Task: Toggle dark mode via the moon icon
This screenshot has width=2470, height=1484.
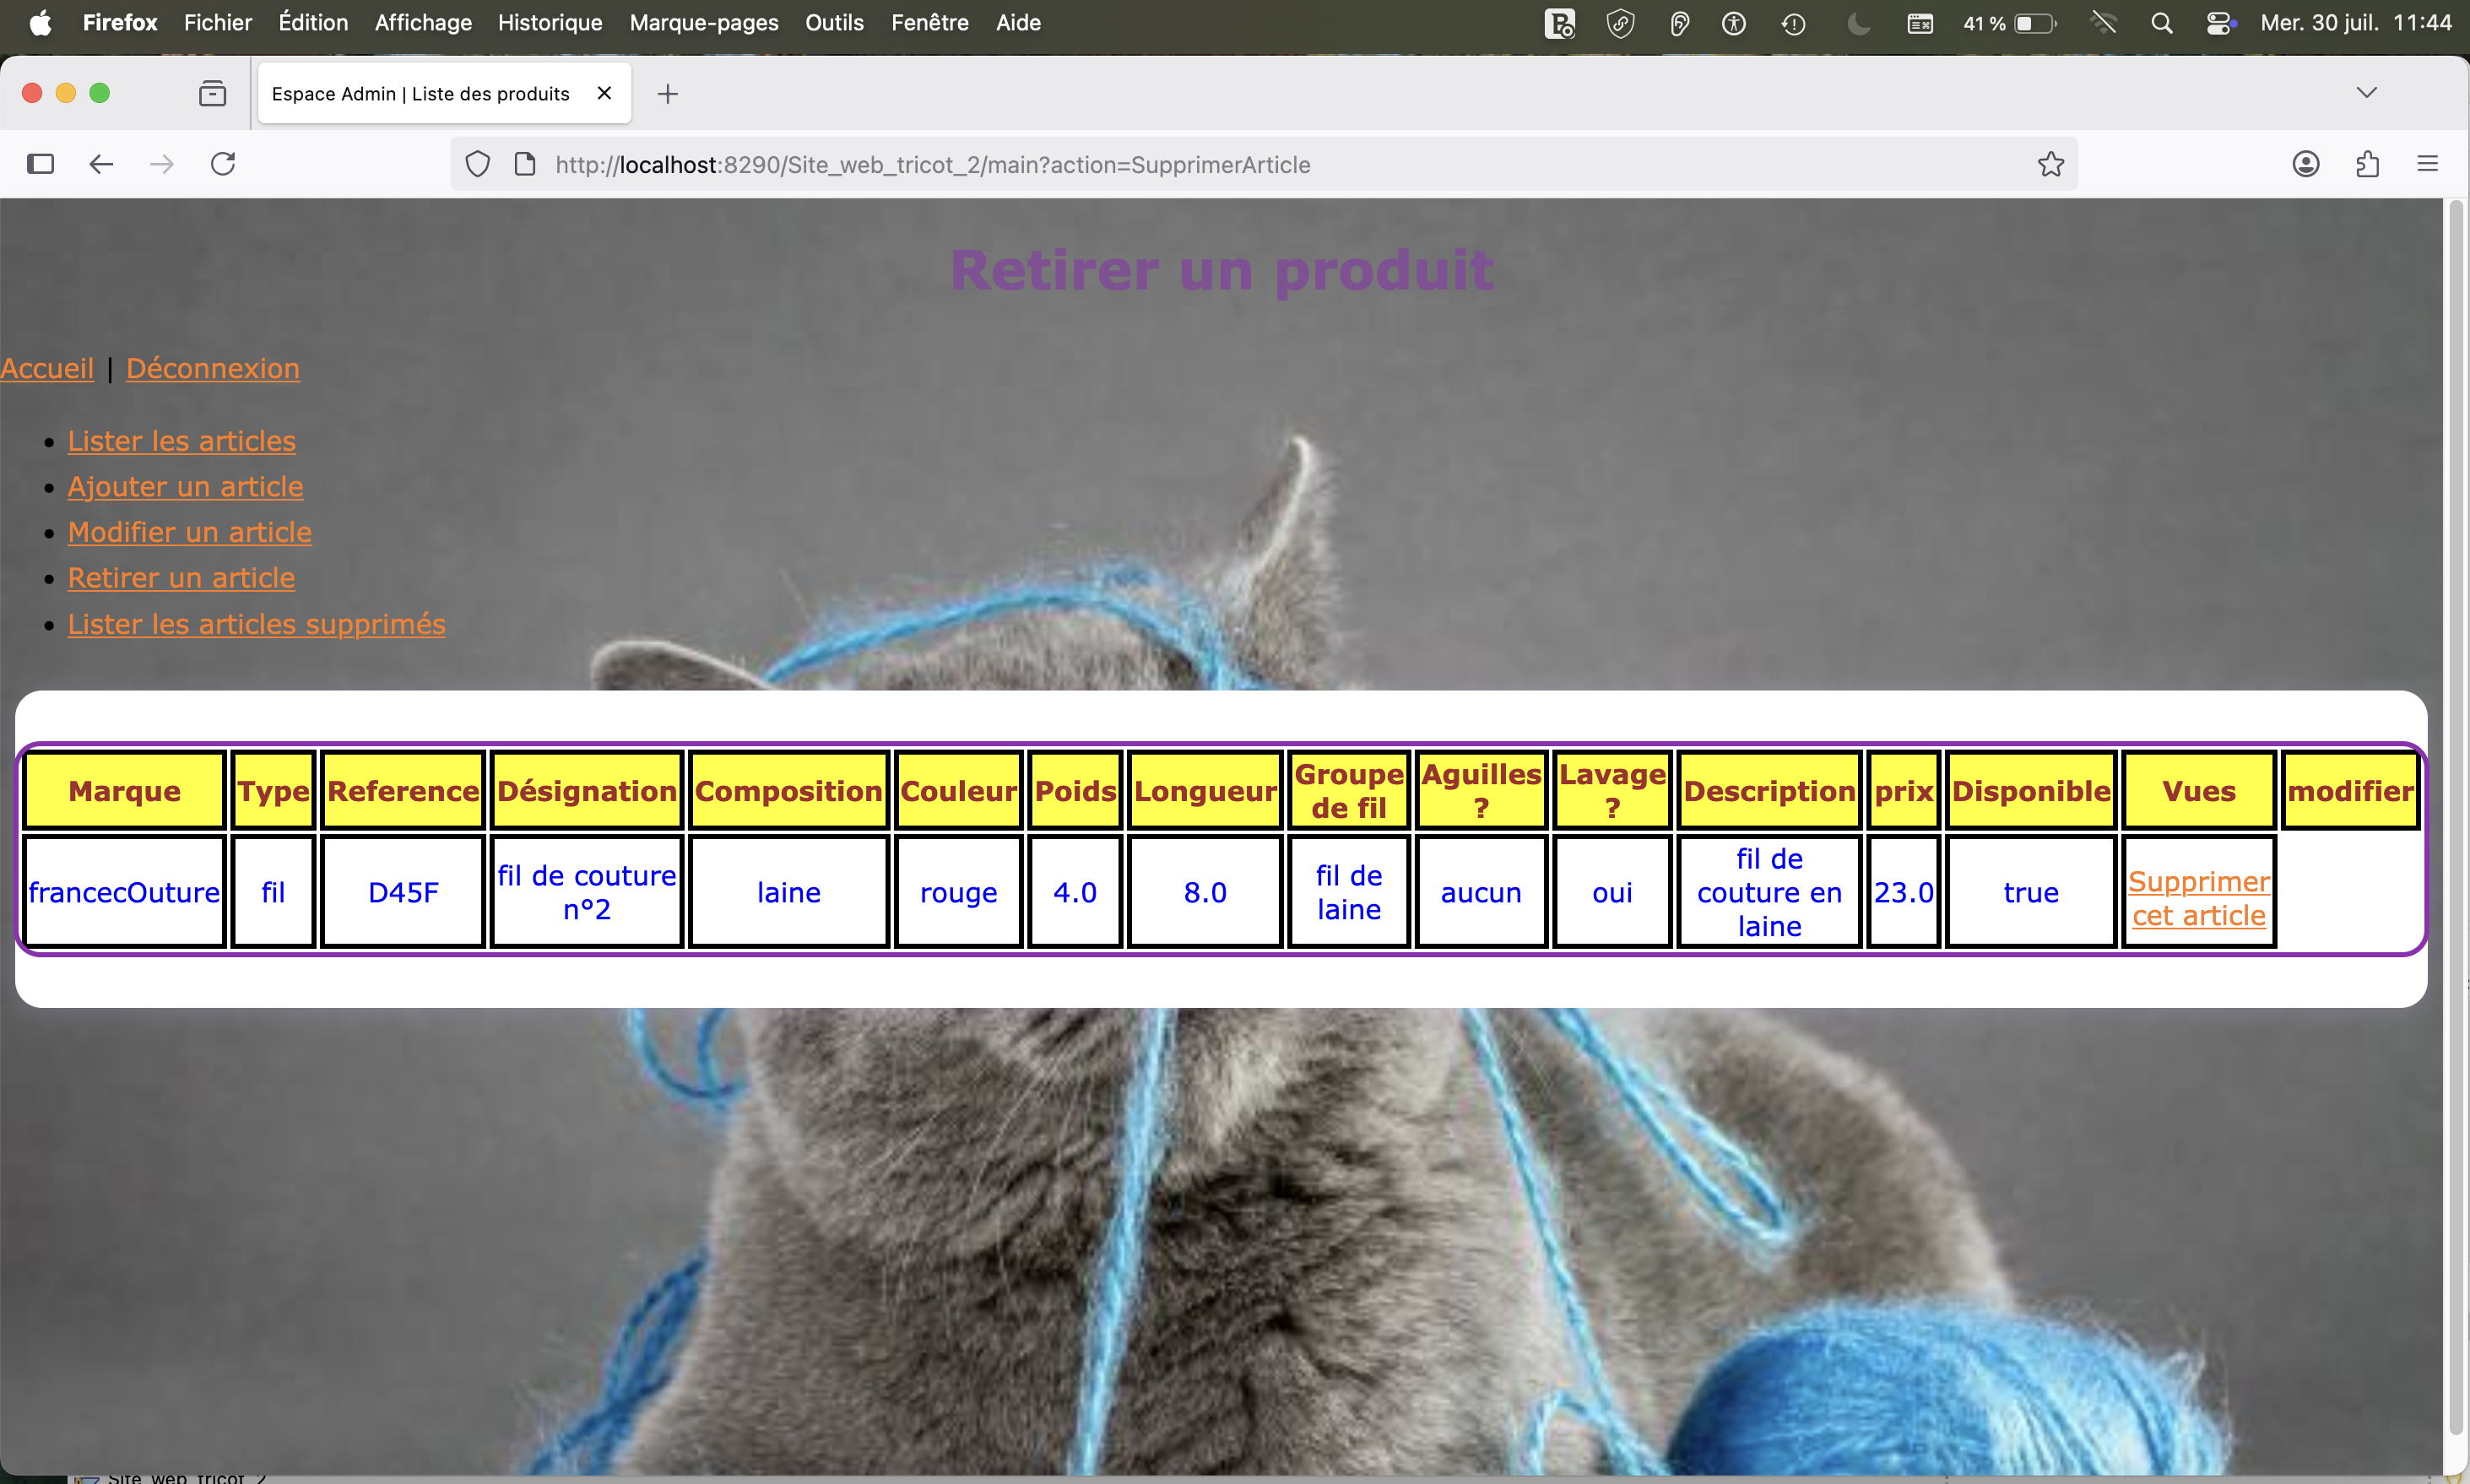Action: [1857, 22]
